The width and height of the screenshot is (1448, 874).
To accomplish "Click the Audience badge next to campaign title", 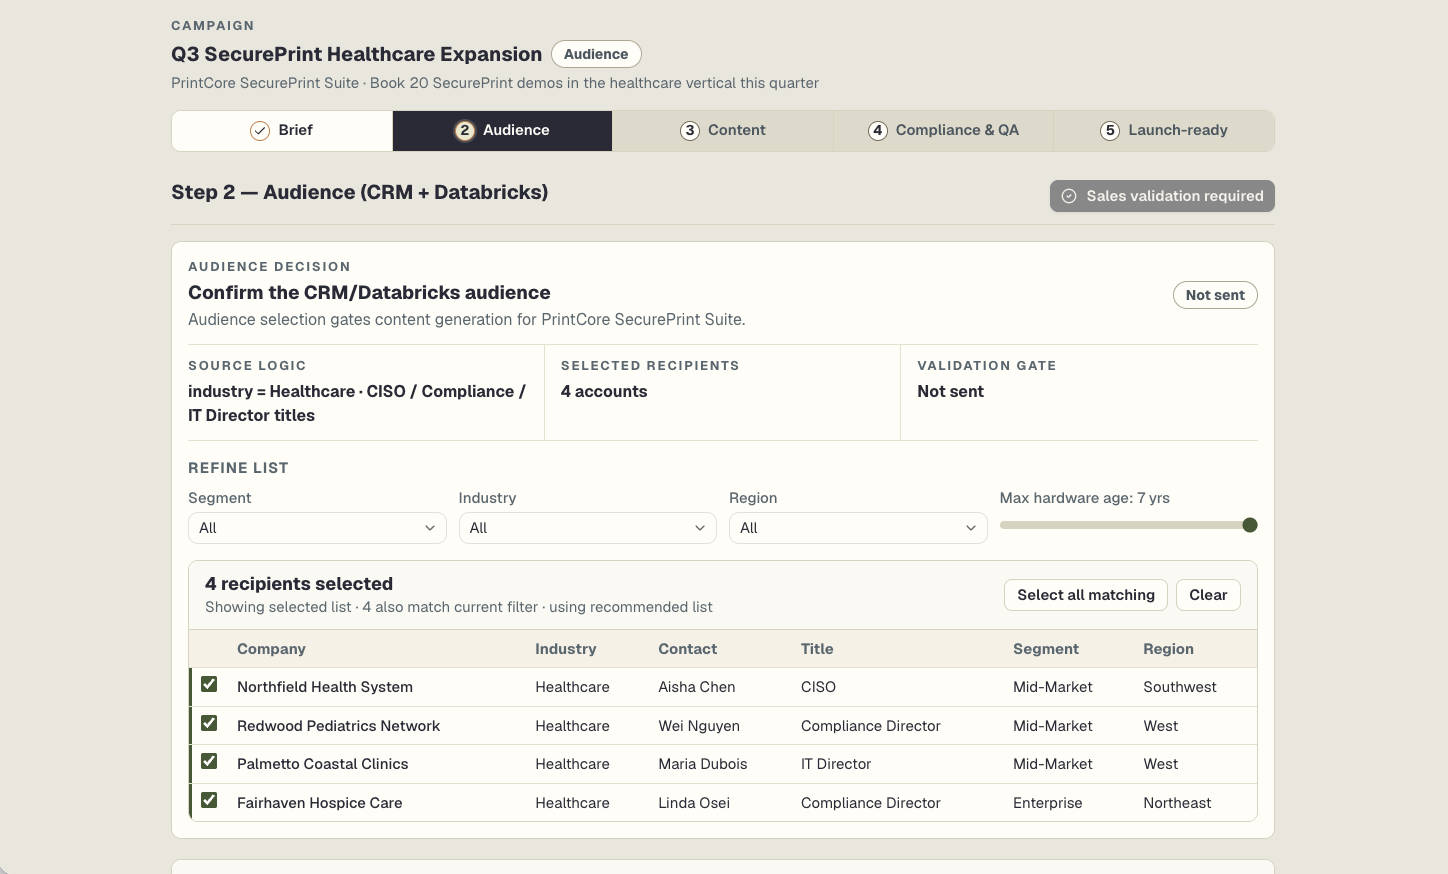I will click(596, 54).
